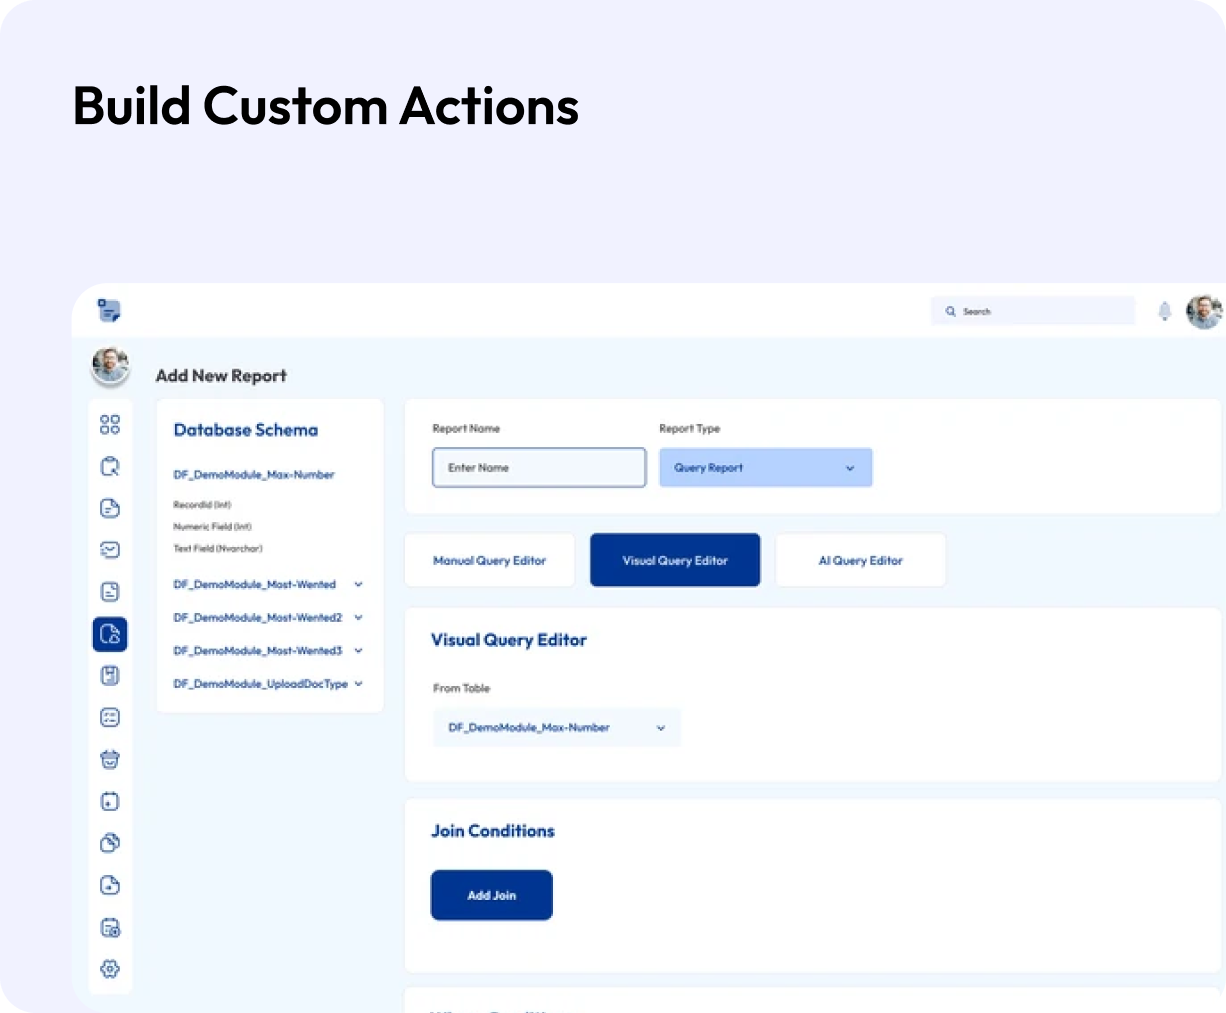Screen dimensions: 1226x1013
Task: Open the dashboard grid icon in sidebar
Action: [x=110, y=425]
